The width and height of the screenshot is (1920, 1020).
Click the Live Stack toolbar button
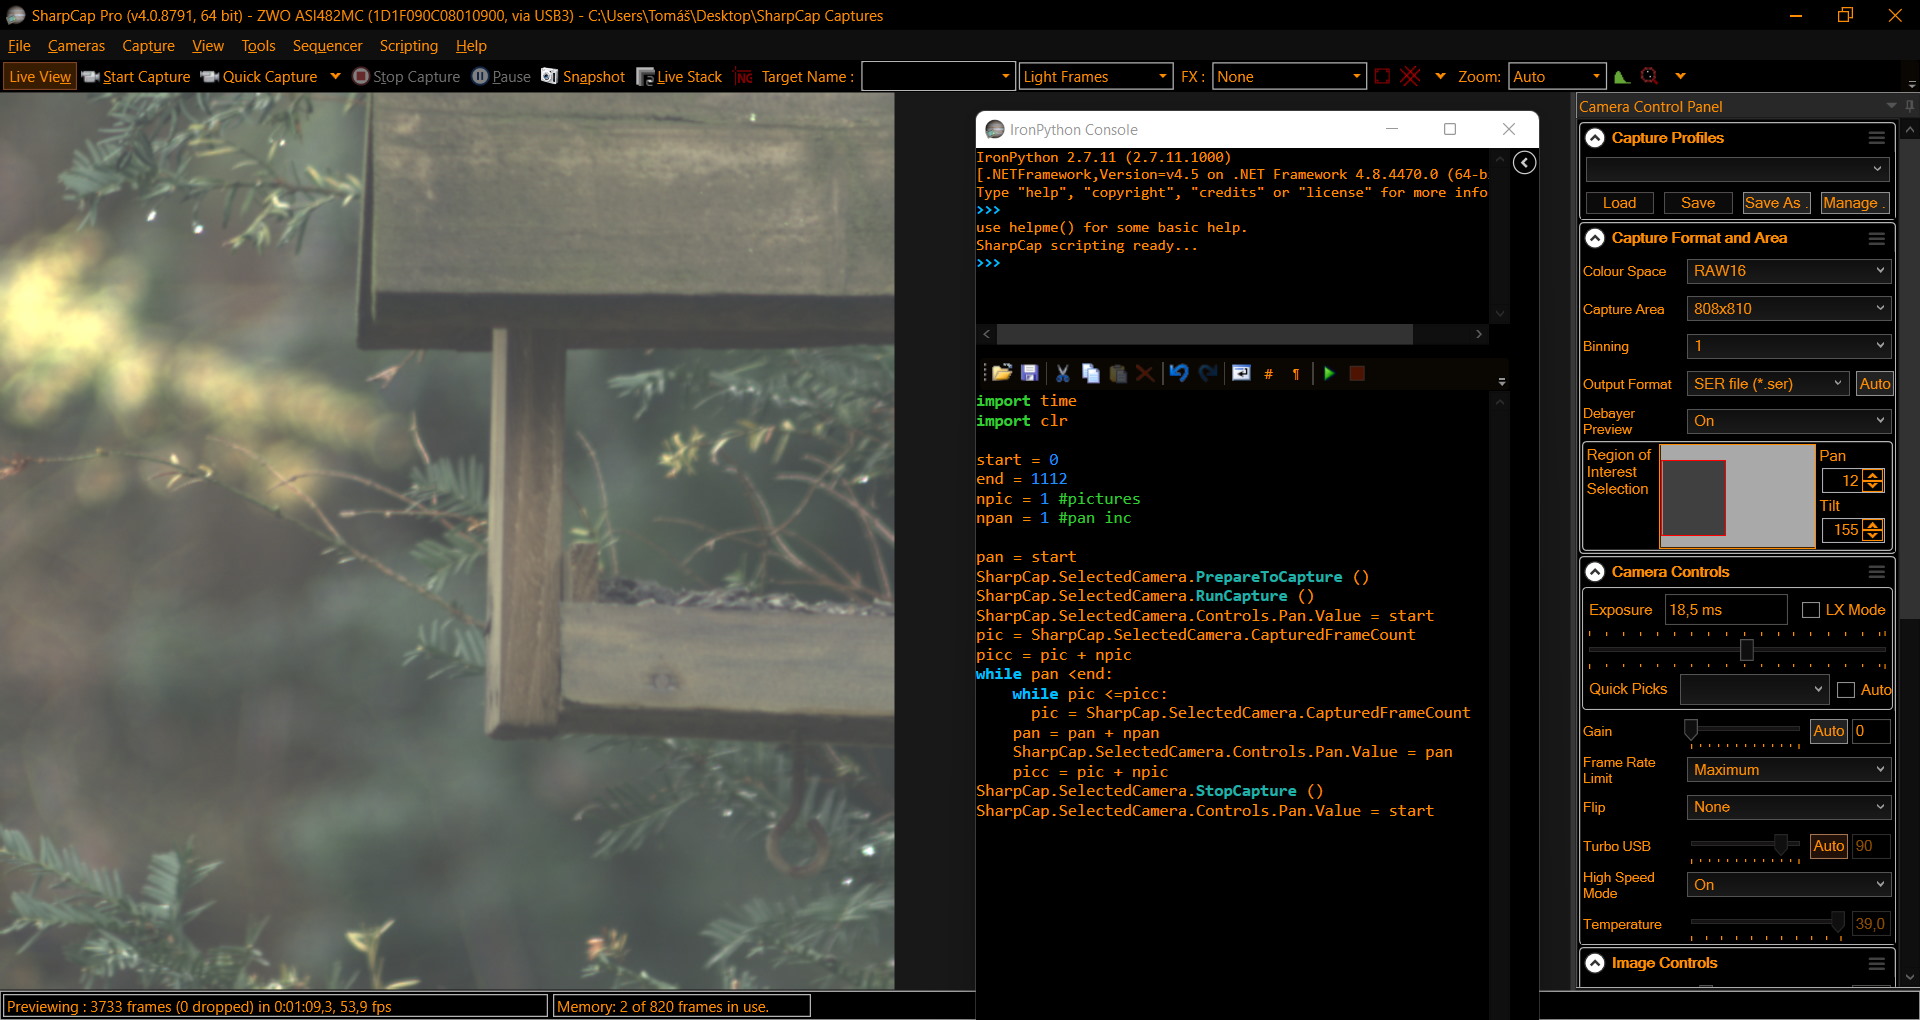coord(679,77)
